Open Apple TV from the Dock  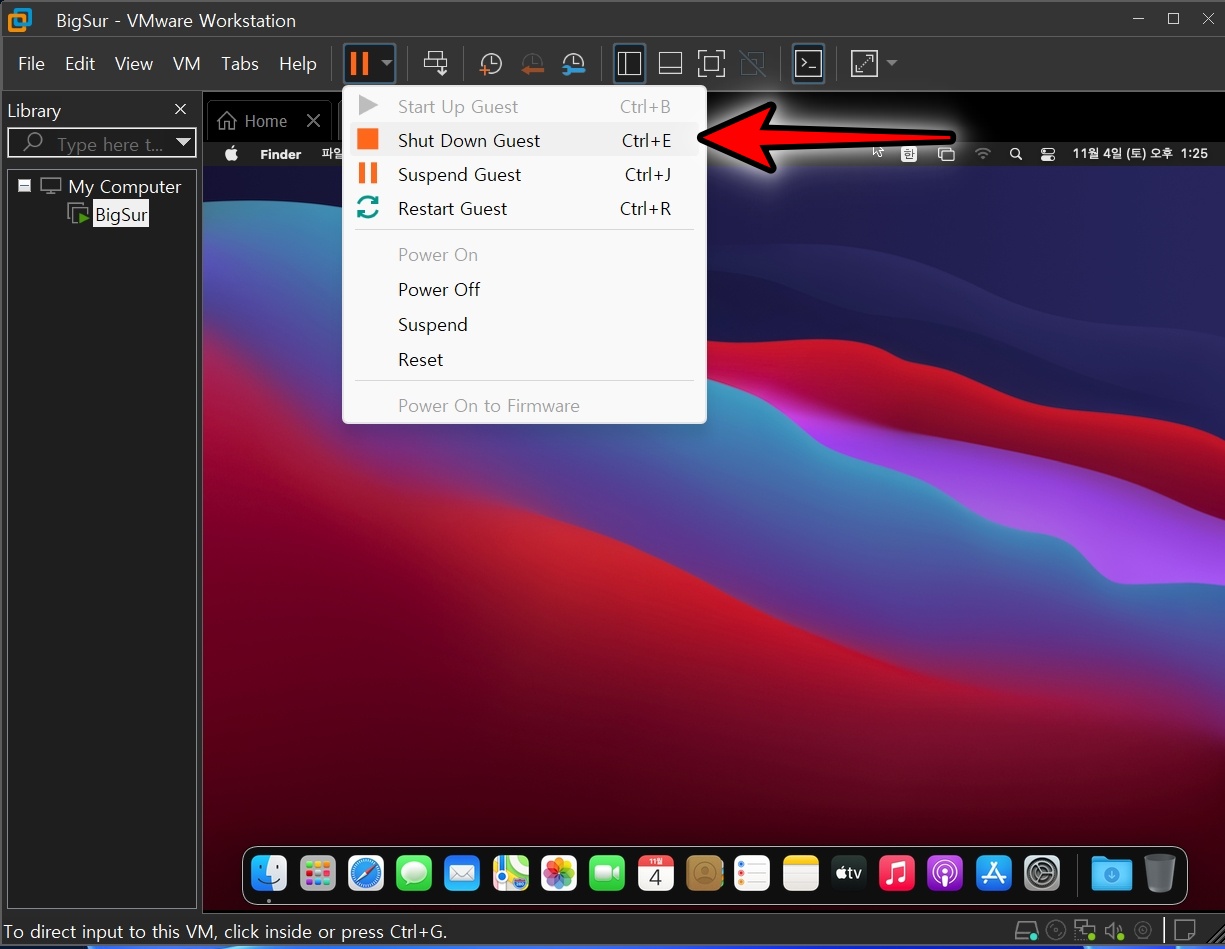(849, 874)
